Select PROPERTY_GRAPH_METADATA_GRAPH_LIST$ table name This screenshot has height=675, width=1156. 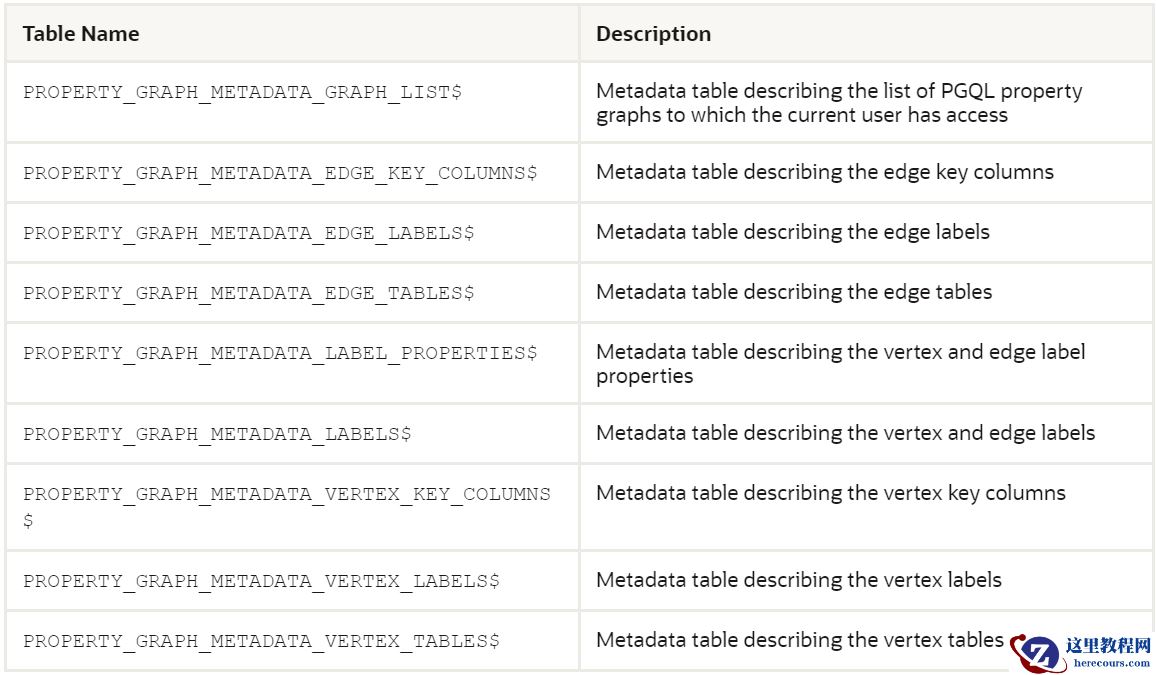[242, 92]
